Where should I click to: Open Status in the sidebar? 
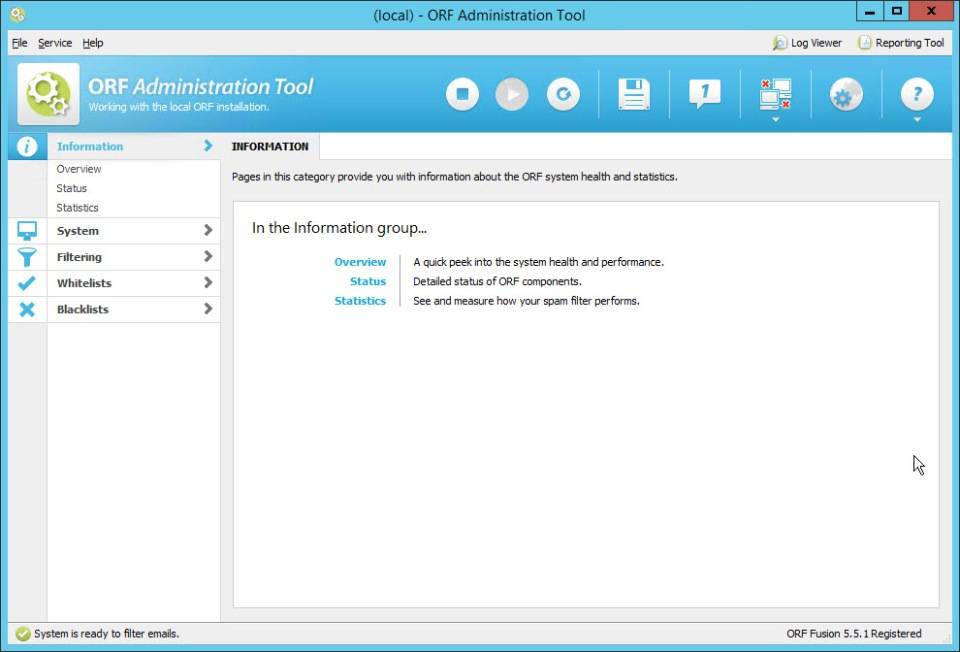point(72,189)
